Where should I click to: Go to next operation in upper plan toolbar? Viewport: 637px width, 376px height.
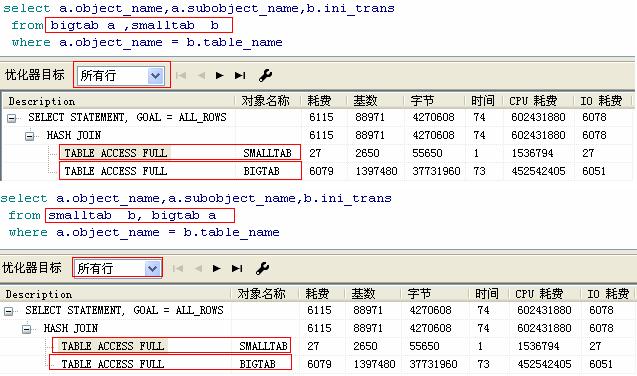point(219,76)
